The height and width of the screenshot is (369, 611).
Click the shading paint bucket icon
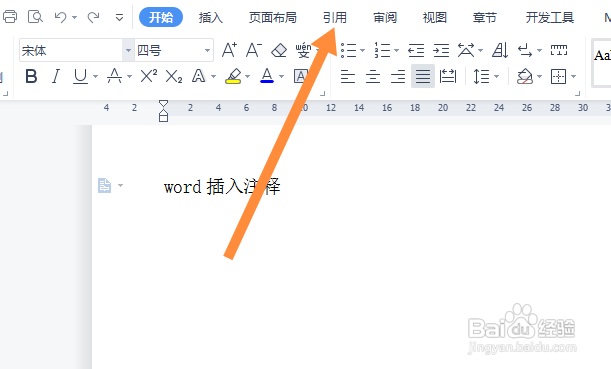click(x=524, y=76)
